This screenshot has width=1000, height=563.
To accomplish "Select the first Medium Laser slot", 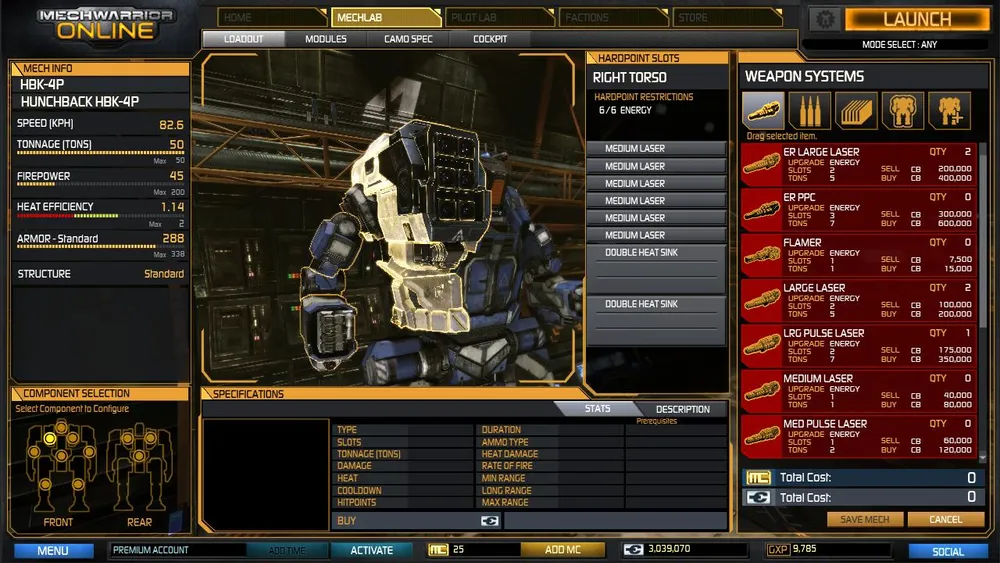I will click(x=656, y=149).
